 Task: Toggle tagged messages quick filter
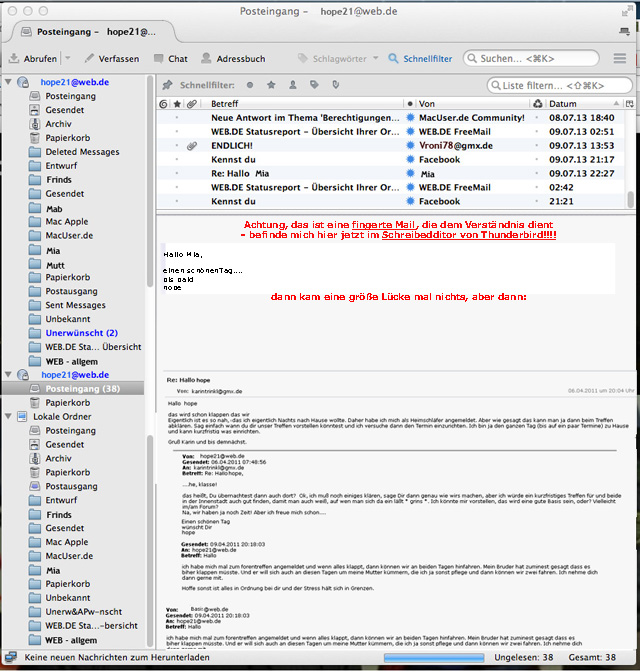tap(314, 85)
